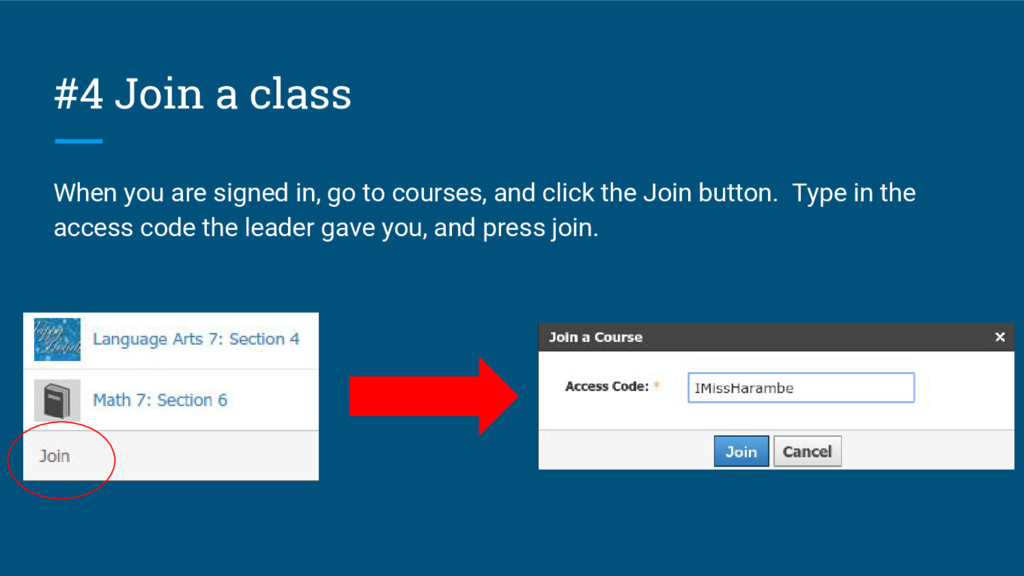1024x576 pixels.
Task: Open Language Arts 7: Section 4 link
Action: pos(196,339)
